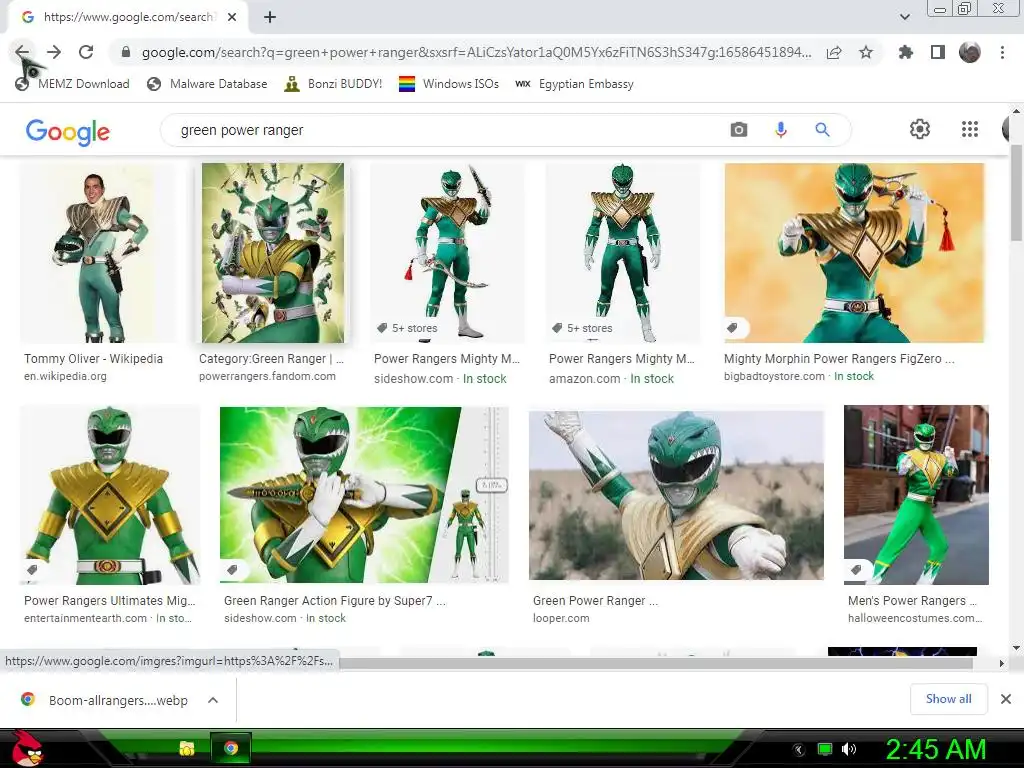Open Men's Power Rangers costume image

click(x=916, y=494)
